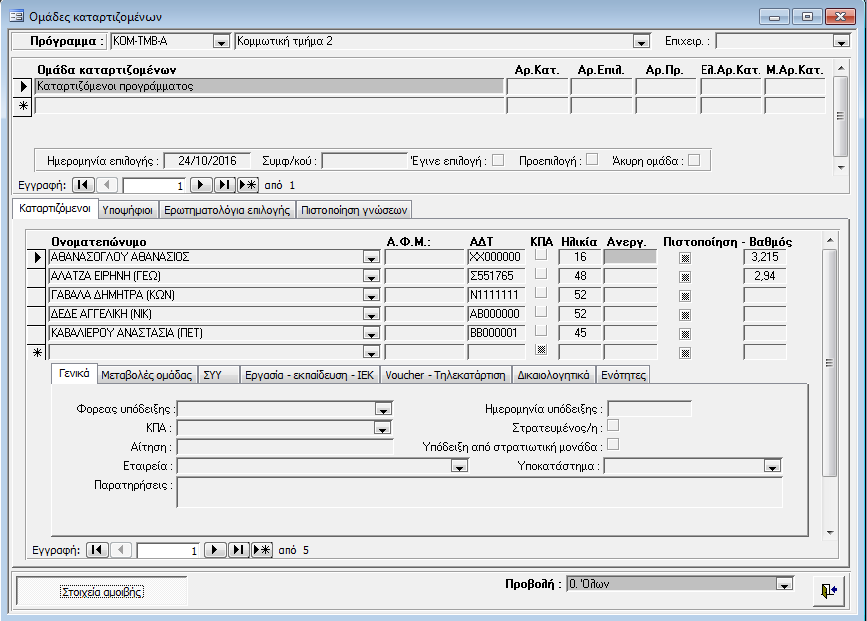Jump to last record in upper navigator

(x=224, y=185)
